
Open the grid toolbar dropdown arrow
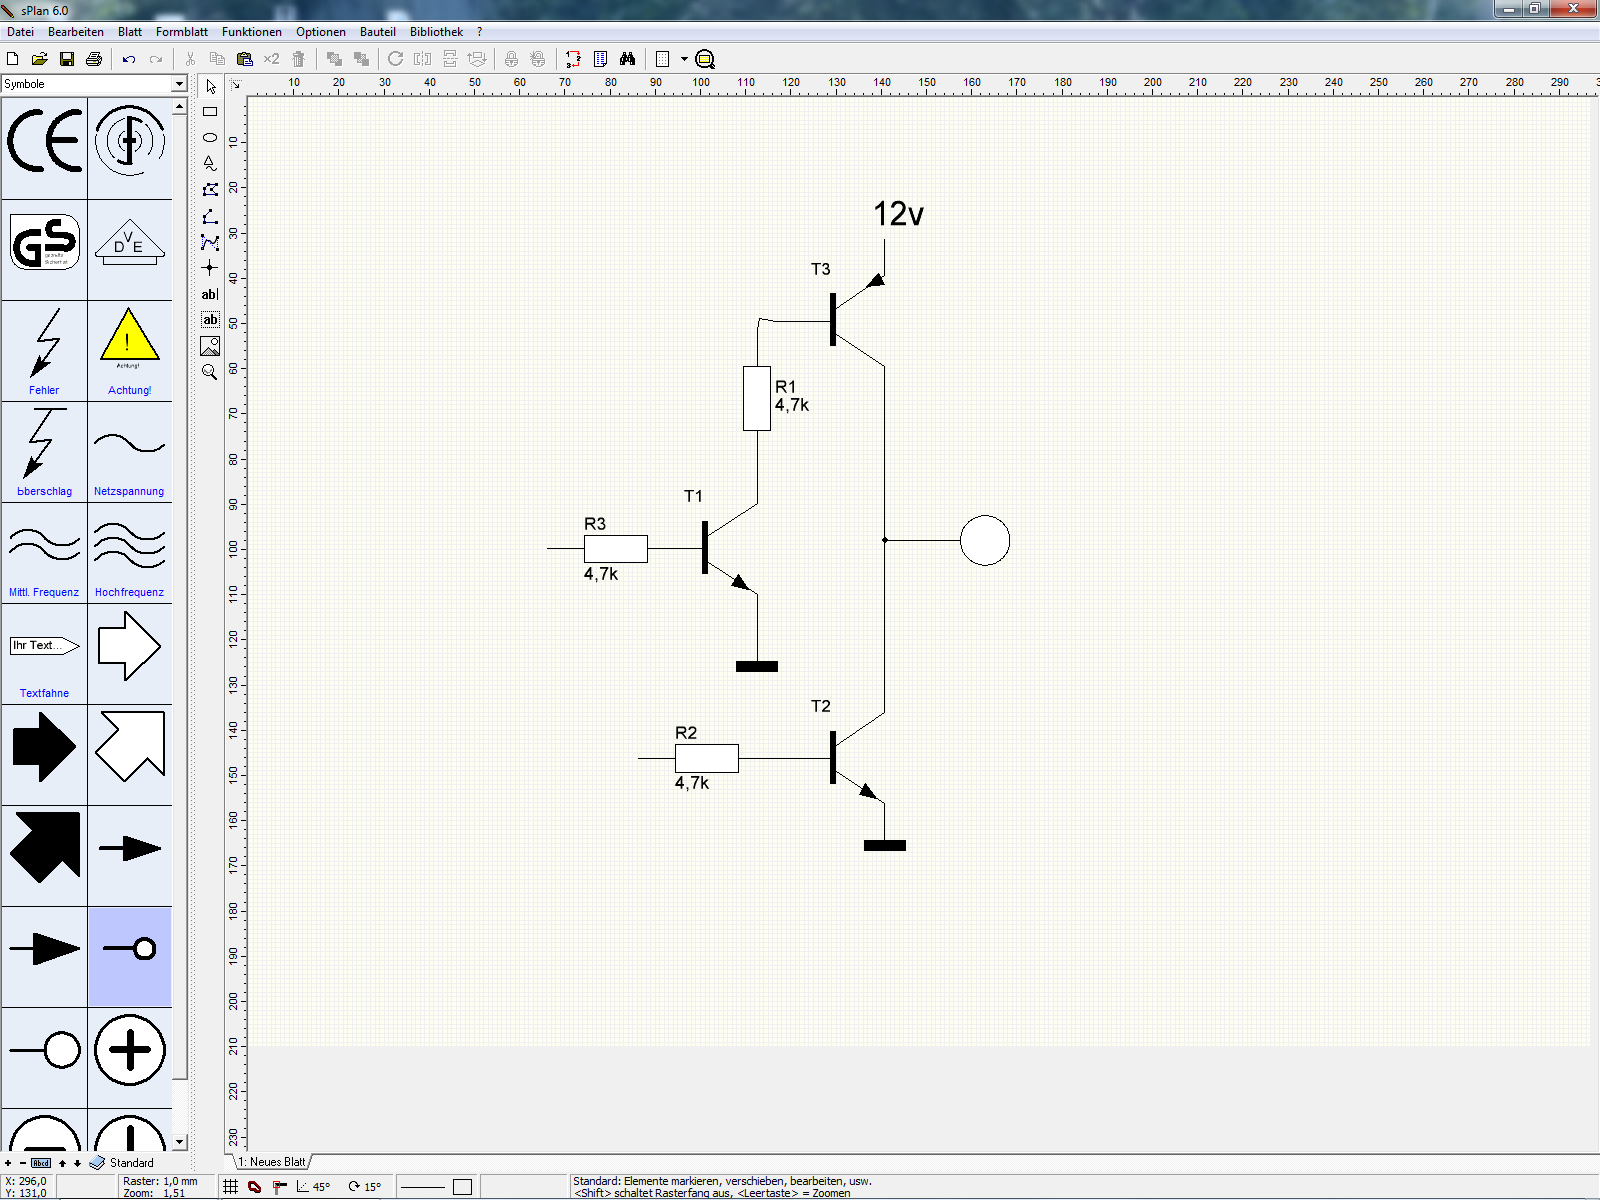[684, 59]
